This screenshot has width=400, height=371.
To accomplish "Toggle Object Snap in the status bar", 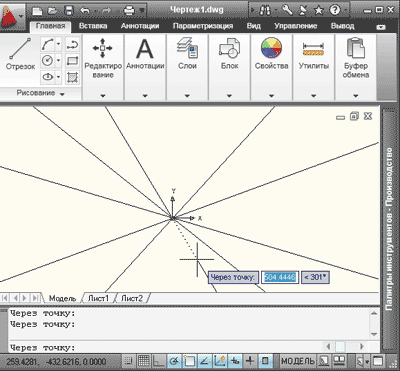I will click(x=190, y=361).
